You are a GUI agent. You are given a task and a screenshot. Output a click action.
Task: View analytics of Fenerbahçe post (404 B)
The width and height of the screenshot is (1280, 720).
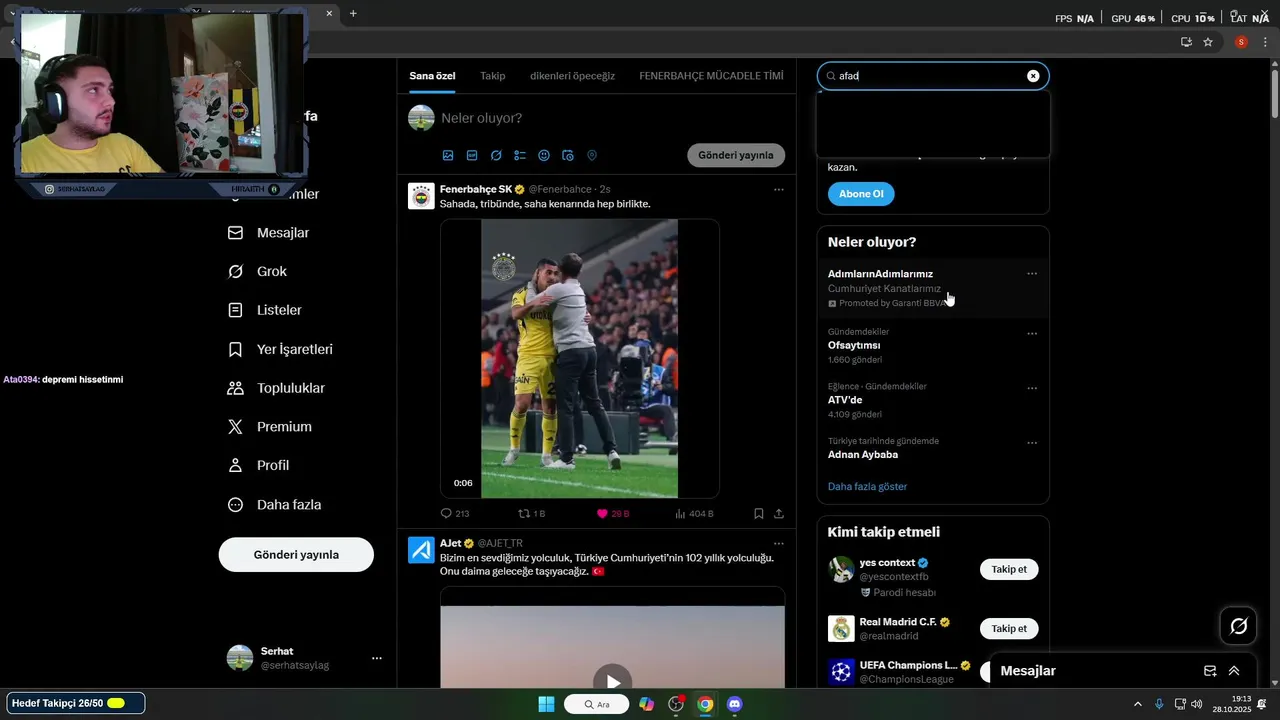pos(694,513)
